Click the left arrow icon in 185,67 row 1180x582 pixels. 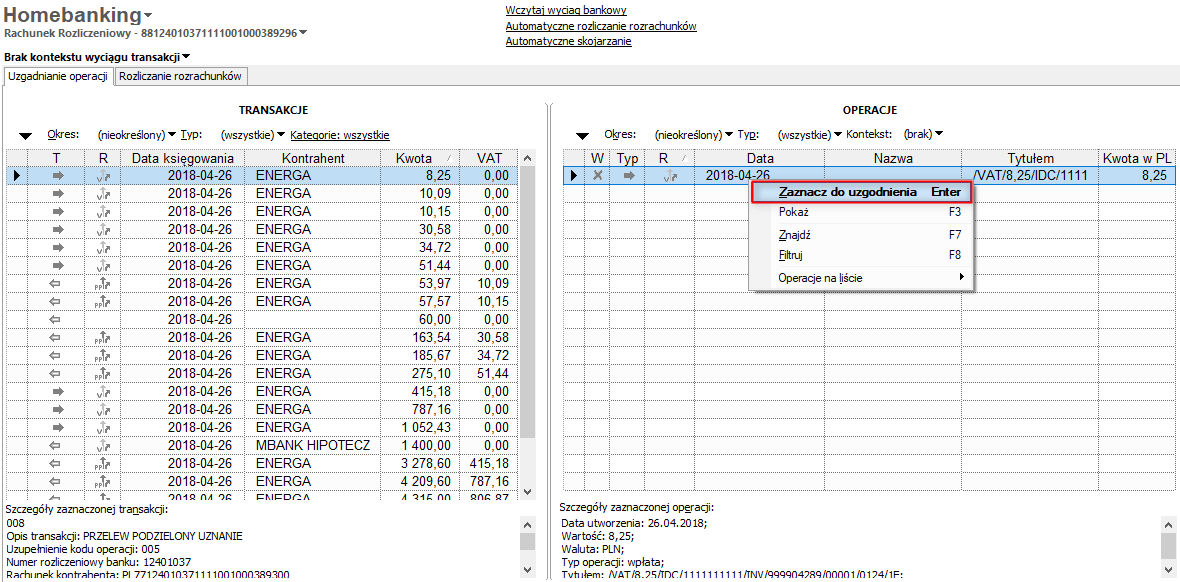tap(56, 356)
